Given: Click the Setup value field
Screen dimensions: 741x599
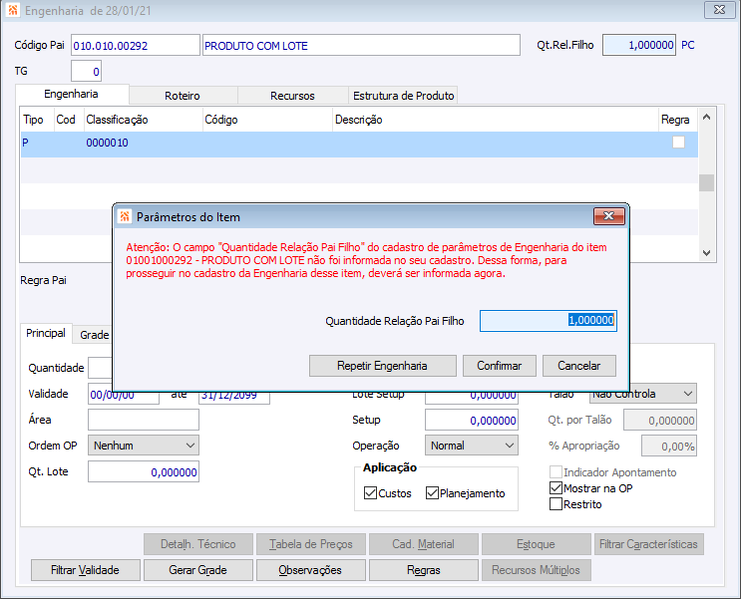Looking at the screenshot, I should point(472,420).
